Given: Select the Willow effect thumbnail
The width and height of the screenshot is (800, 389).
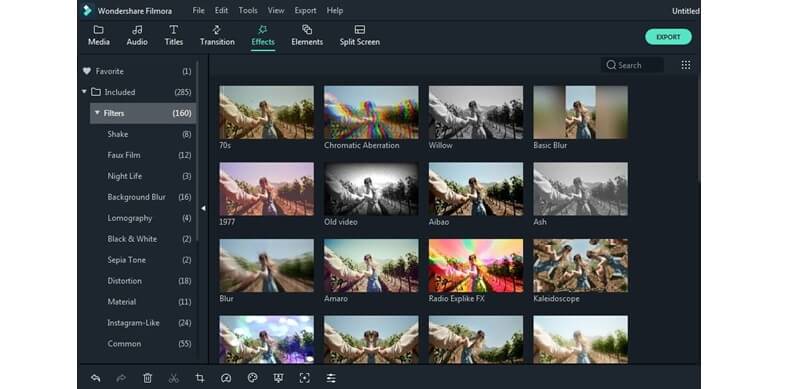Looking at the screenshot, I should 476,112.
